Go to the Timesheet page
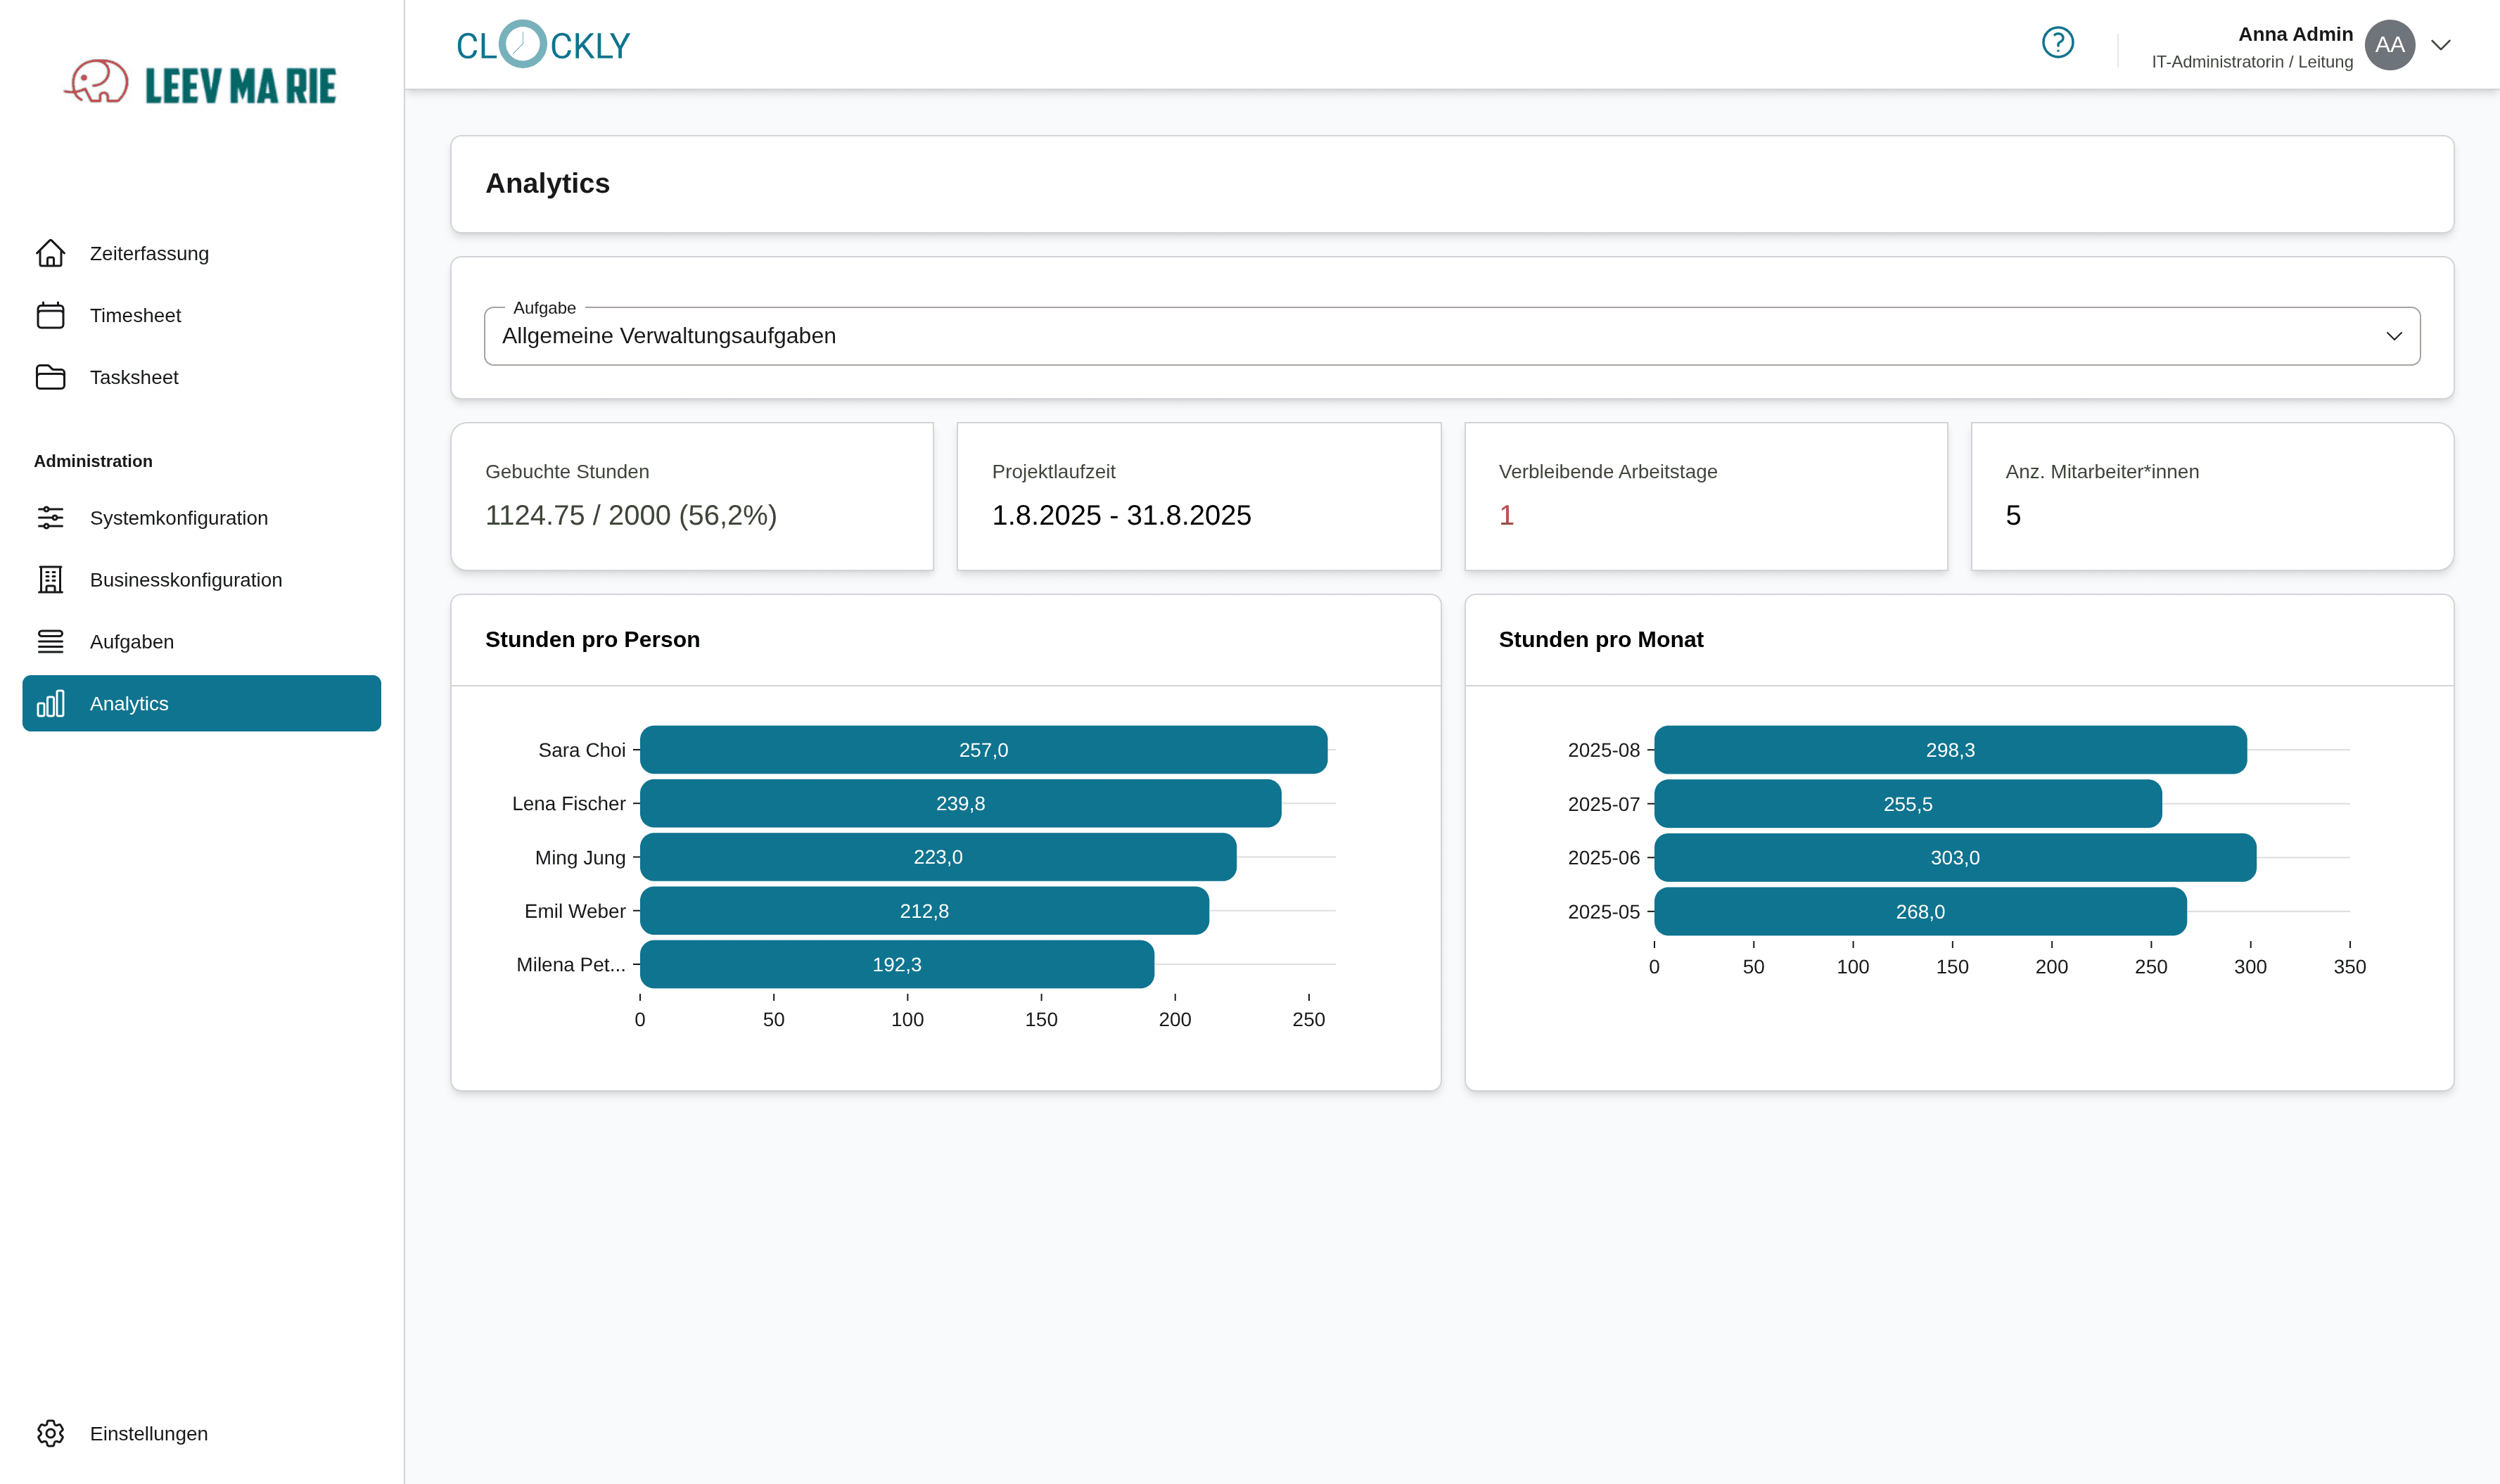This screenshot has width=2500, height=1484. coord(135,315)
